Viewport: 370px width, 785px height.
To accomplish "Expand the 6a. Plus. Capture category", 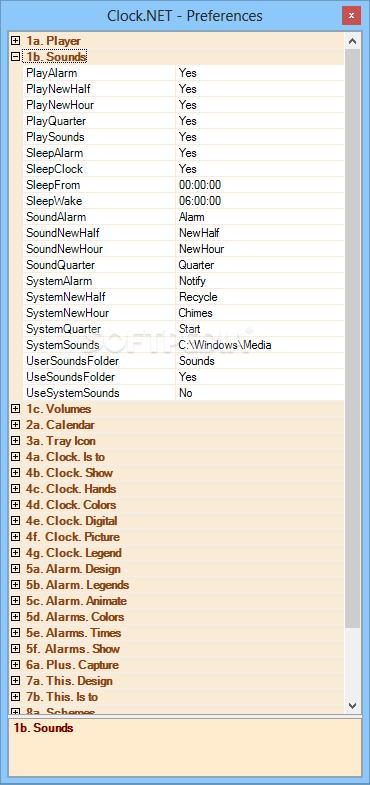I will point(16,665).
